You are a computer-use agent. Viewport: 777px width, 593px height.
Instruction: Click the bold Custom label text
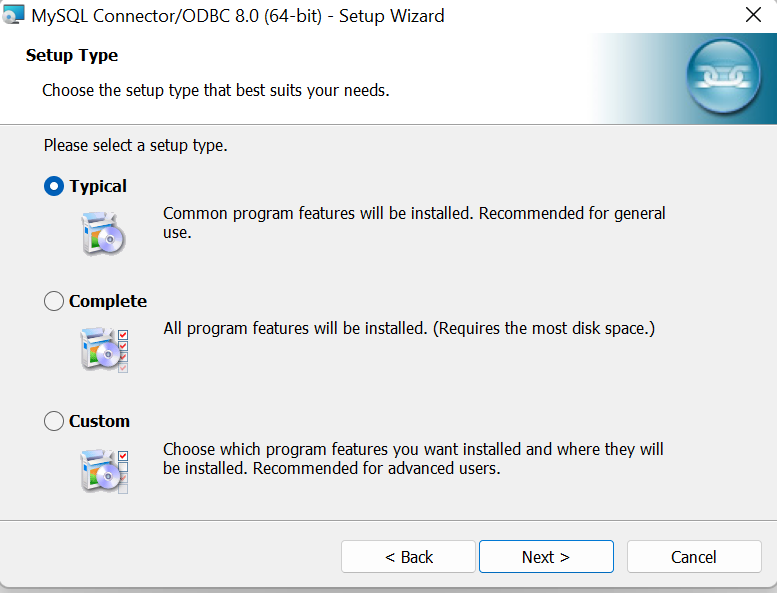[100, 421]
